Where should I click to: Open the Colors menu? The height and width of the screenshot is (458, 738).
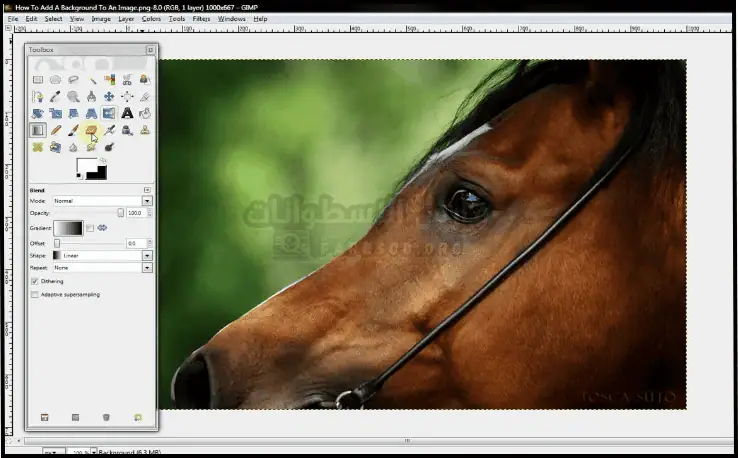coord(151,18)
